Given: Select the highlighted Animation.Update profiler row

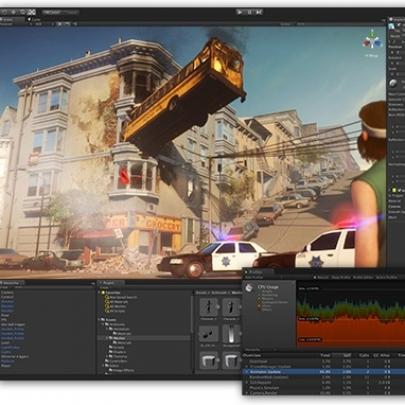Looking at the screenshot, I should click(x=323, y=372).
